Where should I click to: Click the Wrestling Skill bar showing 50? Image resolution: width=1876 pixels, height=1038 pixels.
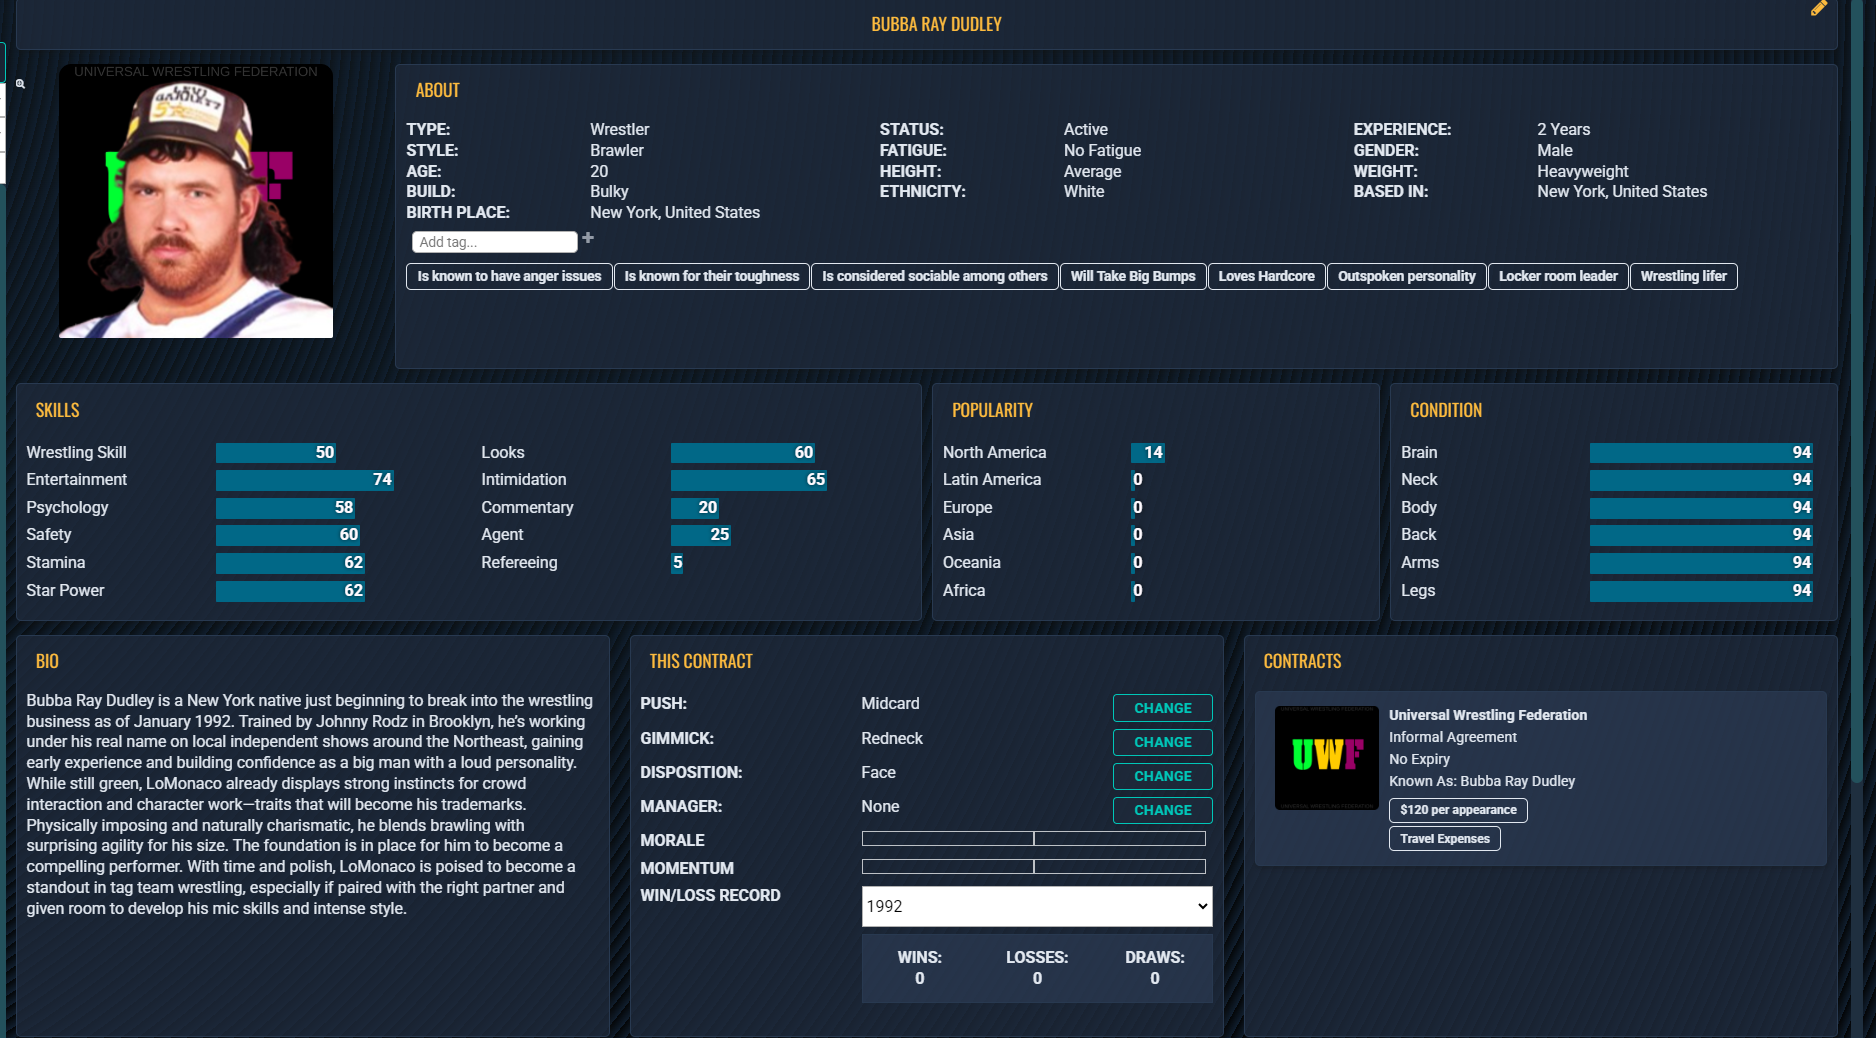click(x=276, y=453)
